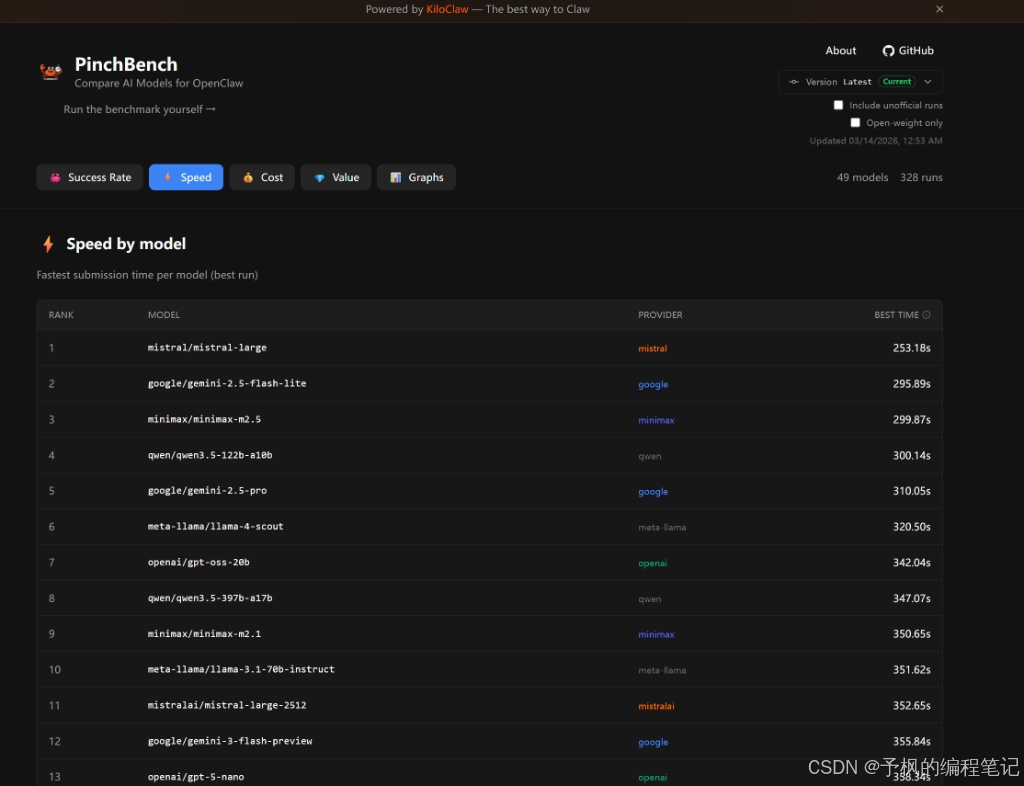This screenshot has height=786, width=1024.
Task: Select model google/gemini-3-flash-preview
Action: coord(230,741)
